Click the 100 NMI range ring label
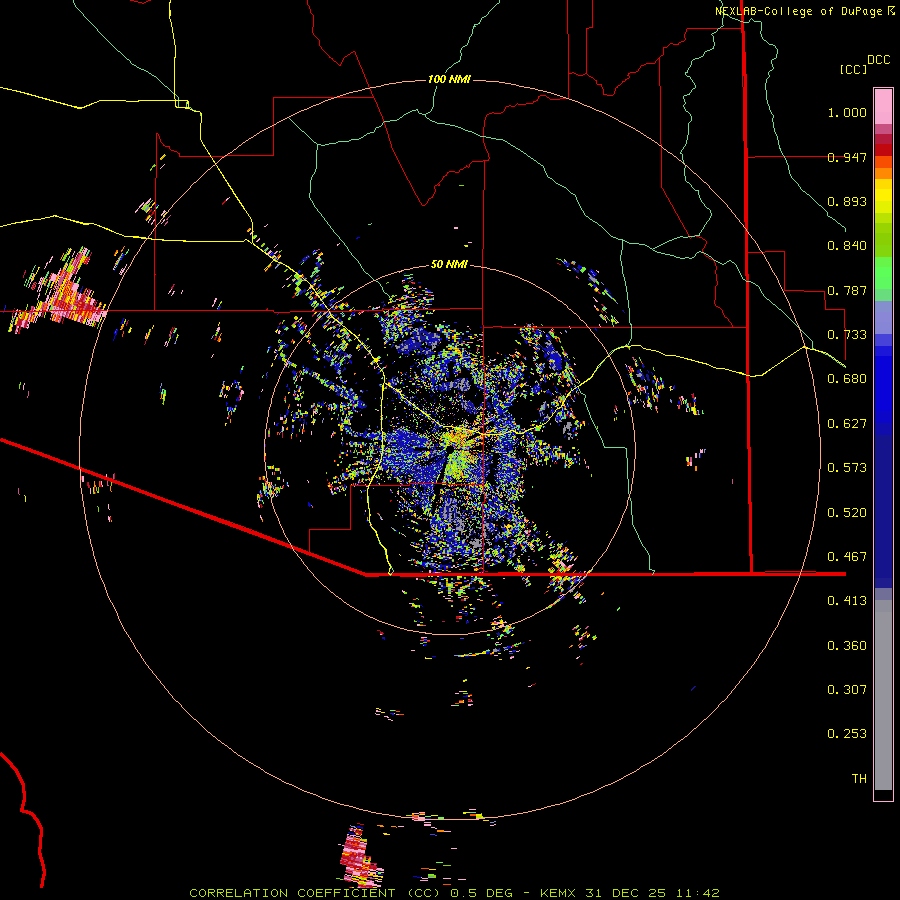This screenshot has height=900, width=900. [449, 79]
